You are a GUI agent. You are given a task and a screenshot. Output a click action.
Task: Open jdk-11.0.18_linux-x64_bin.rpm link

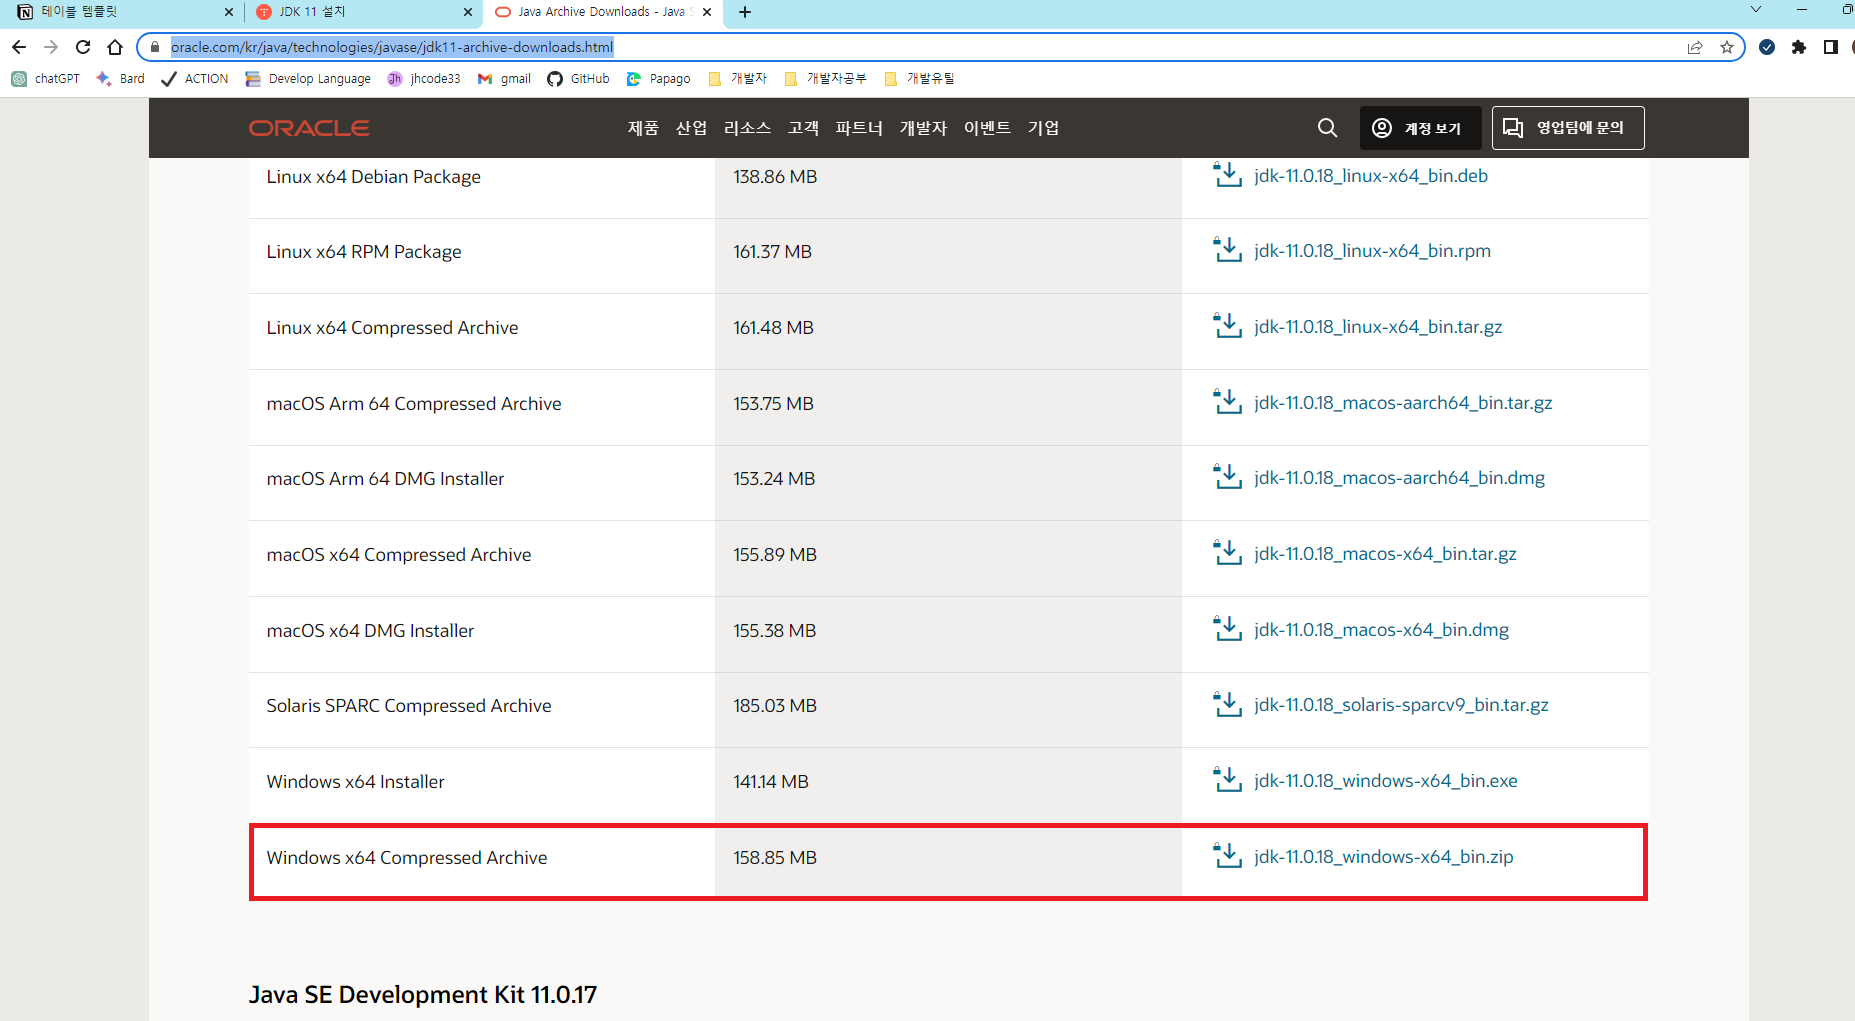pos(1372,251)
